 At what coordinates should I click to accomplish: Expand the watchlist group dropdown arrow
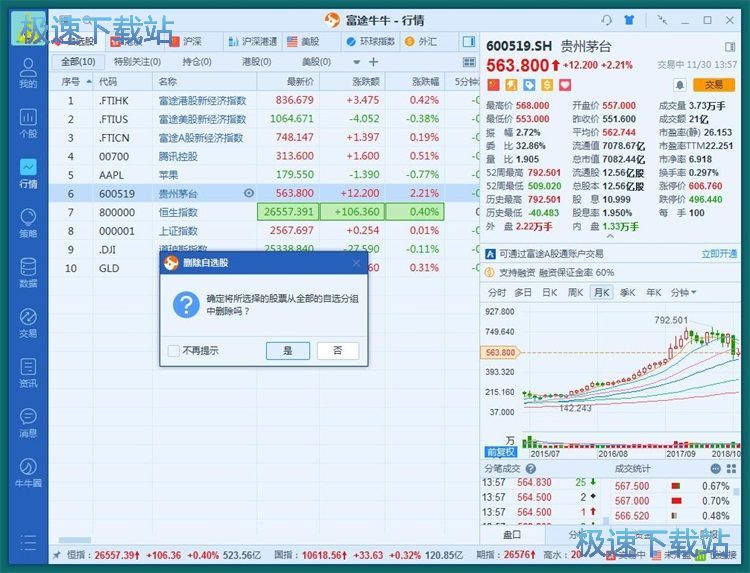point(356,62)
